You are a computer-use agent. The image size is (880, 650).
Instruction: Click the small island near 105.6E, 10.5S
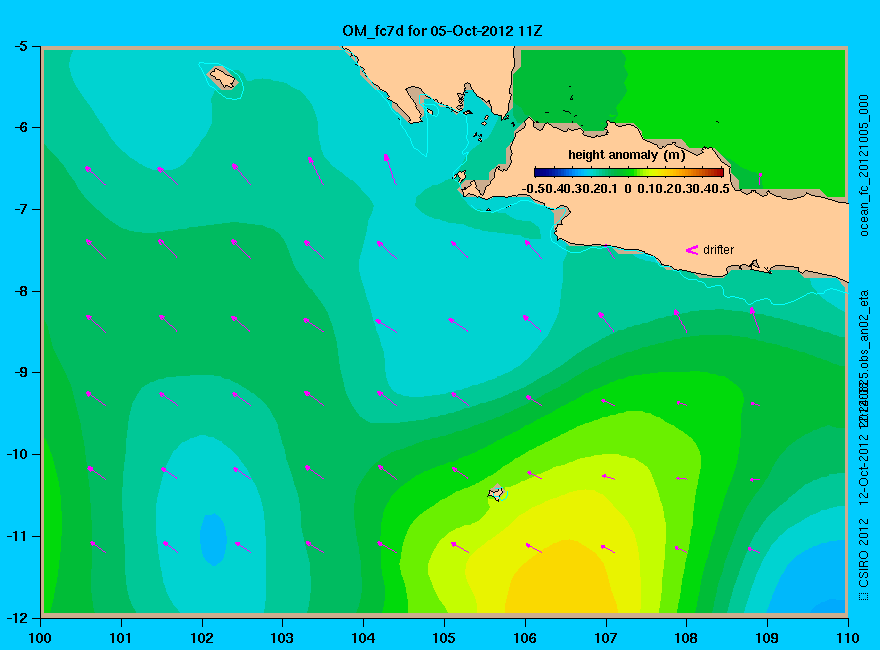496,493
